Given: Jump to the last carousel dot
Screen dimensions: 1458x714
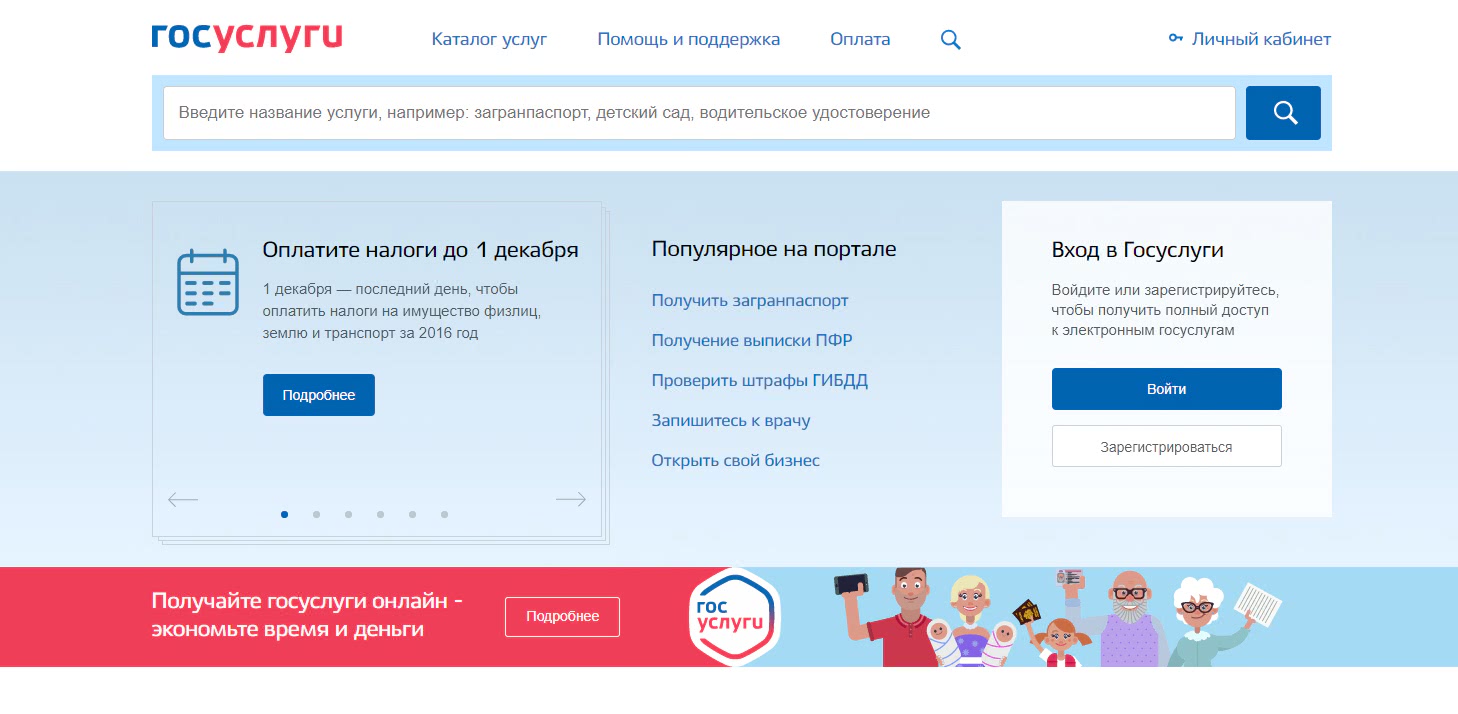Looking at the screenshot, I should pos(444,515).
